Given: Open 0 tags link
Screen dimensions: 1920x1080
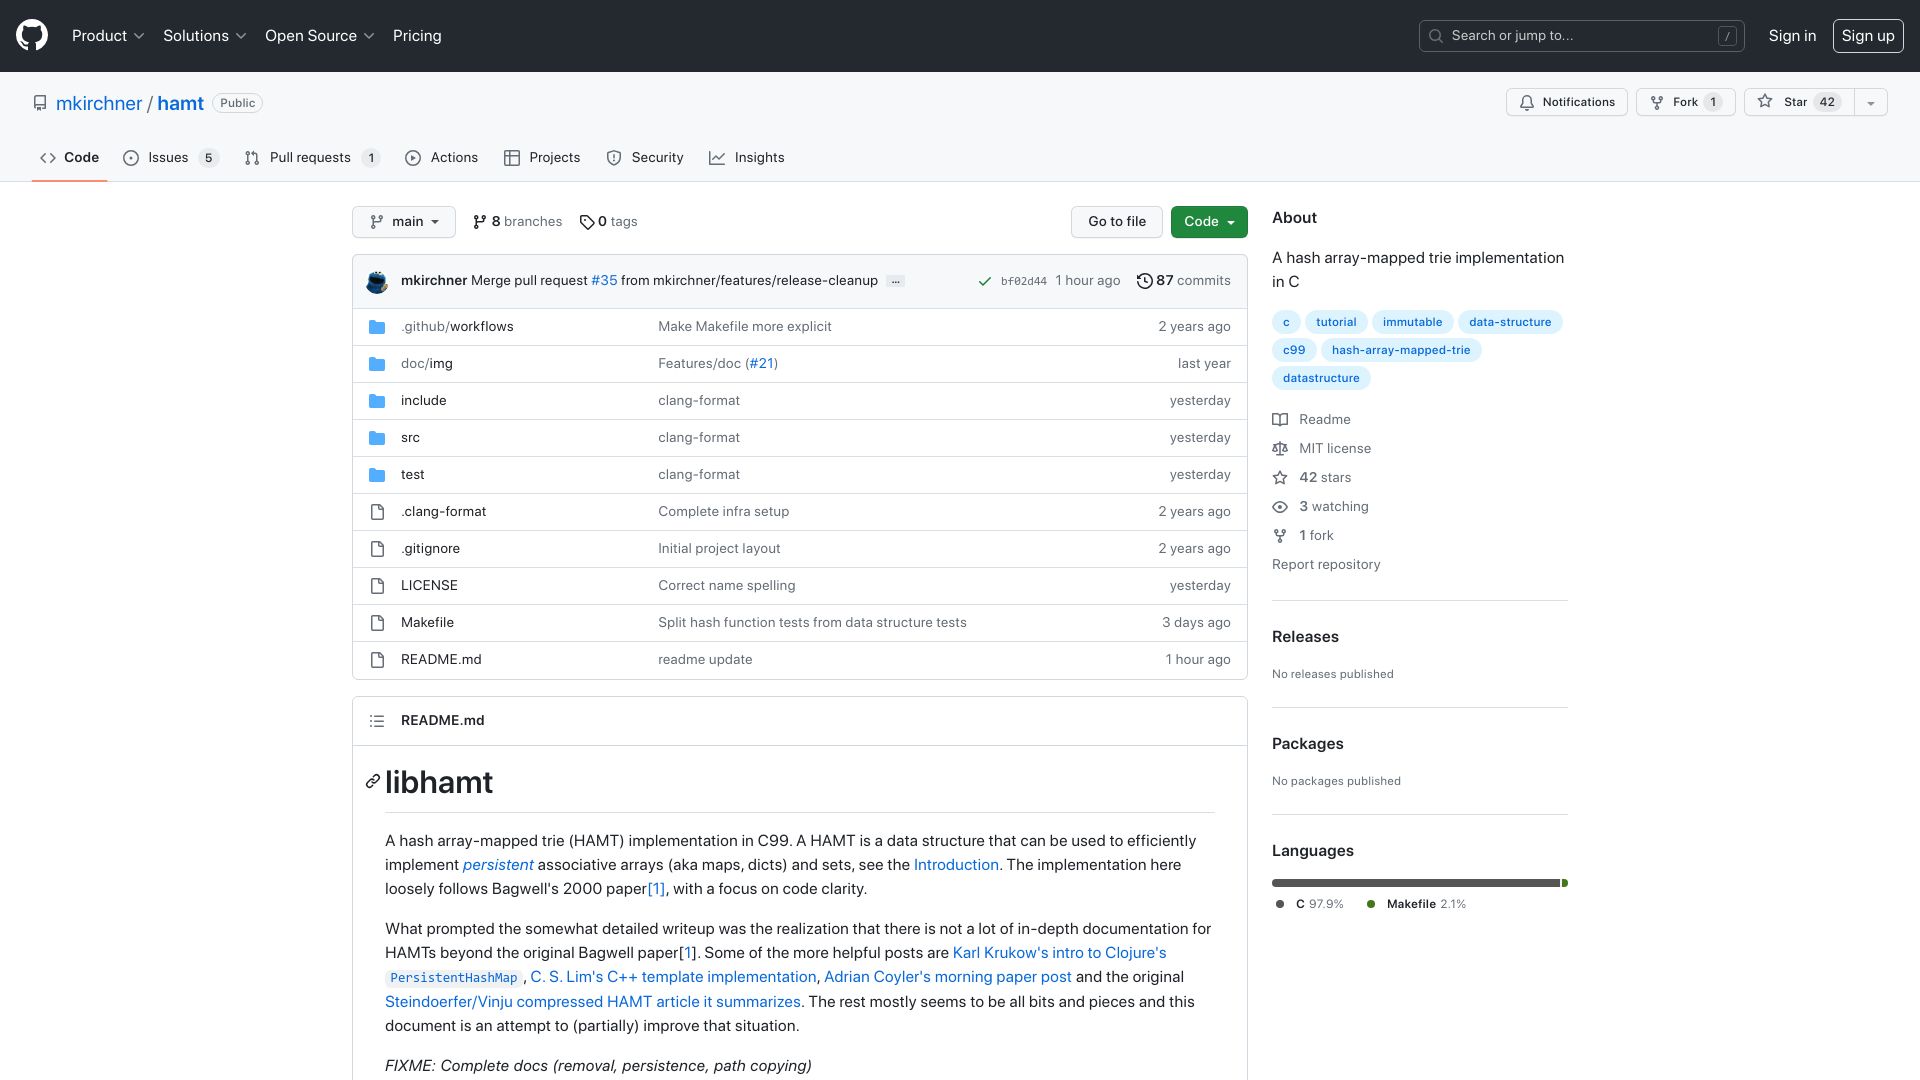Looking at the screenshot, I should point(608,222).
